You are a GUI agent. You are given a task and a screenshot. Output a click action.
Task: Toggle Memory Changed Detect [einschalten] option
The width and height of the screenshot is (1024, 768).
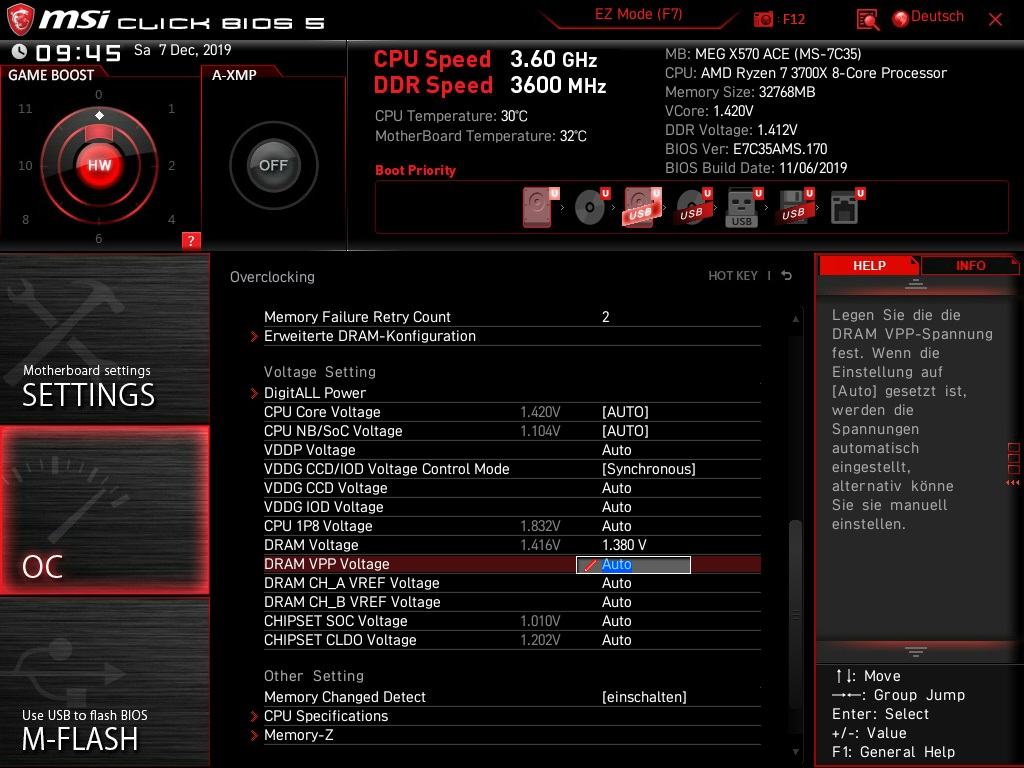click(x=644, y=697)
